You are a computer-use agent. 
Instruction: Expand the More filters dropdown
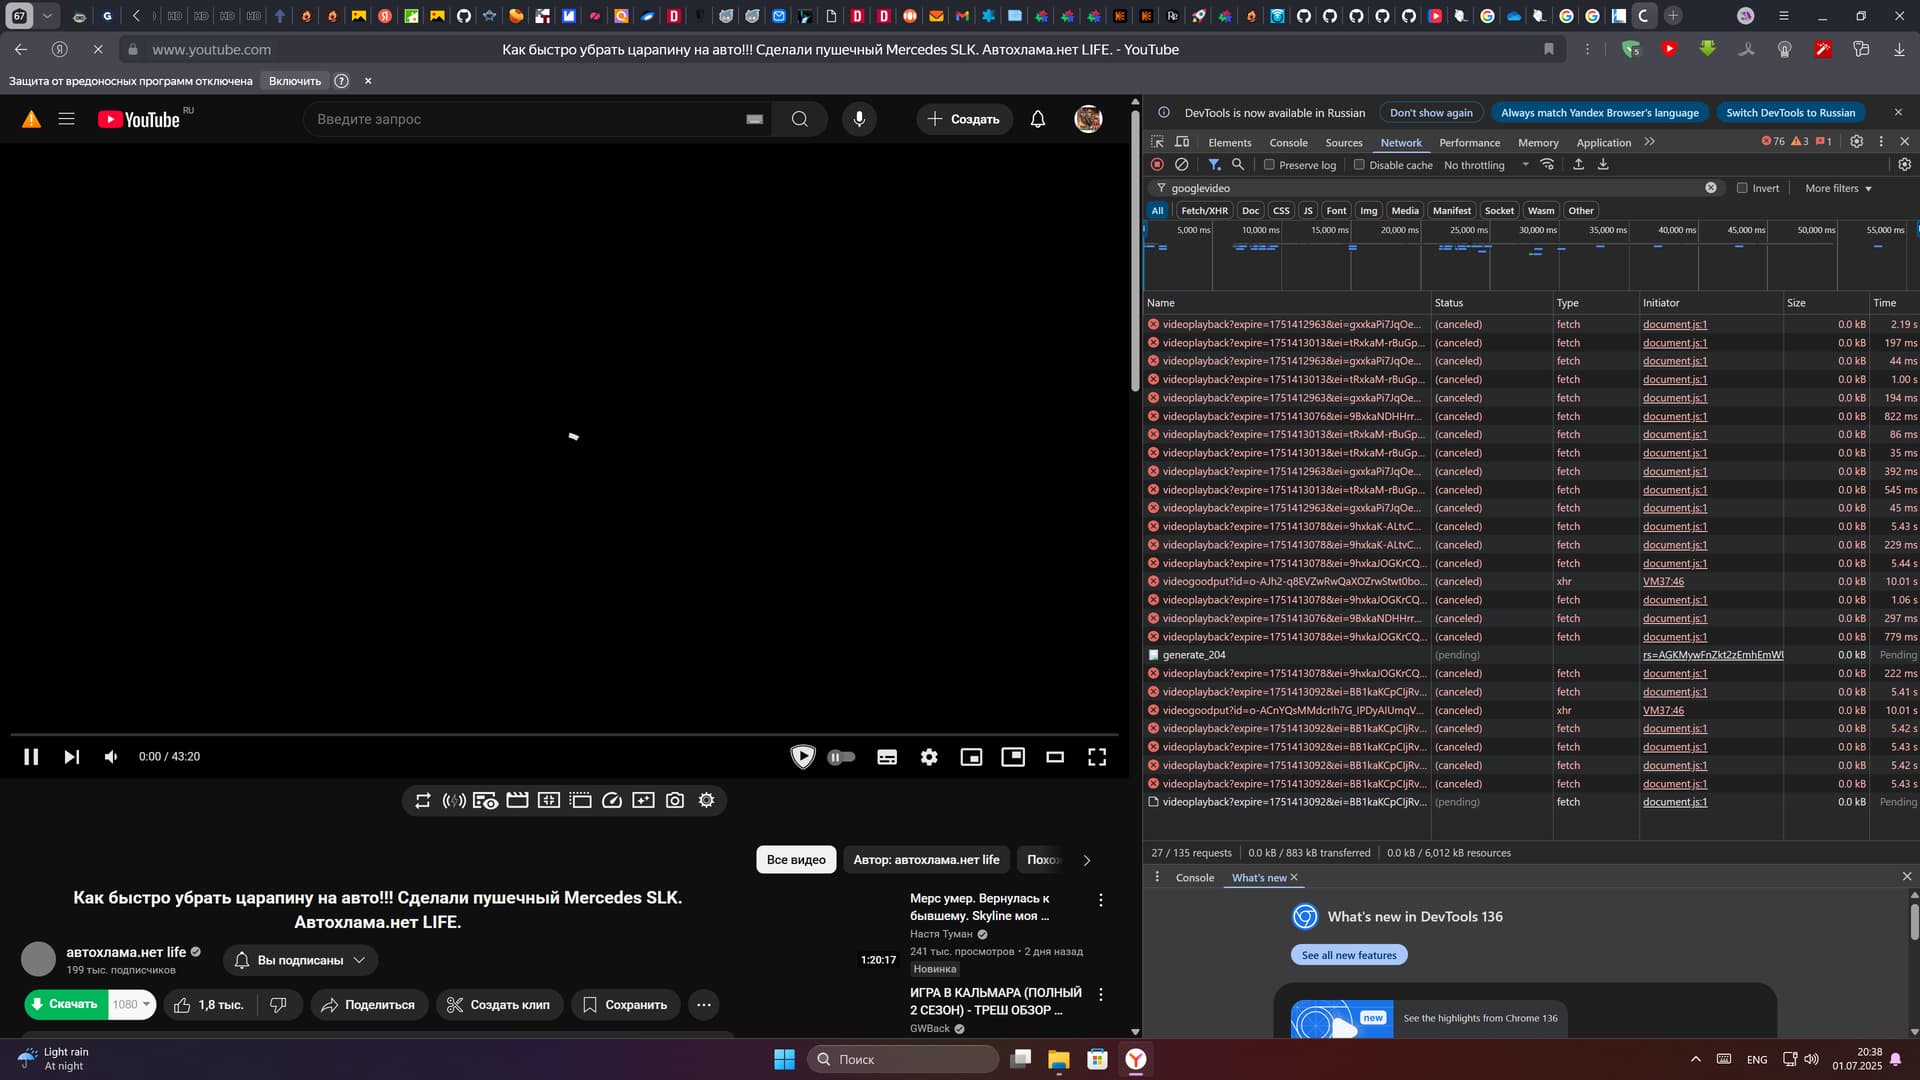[x=1838, y=188]
